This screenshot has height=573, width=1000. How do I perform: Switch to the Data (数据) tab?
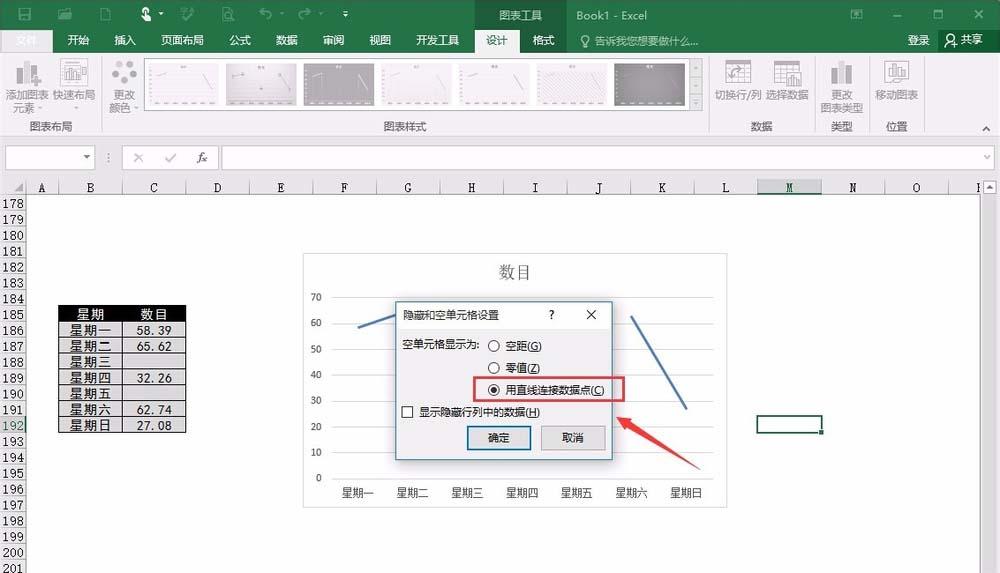click(x=286, y=40)
